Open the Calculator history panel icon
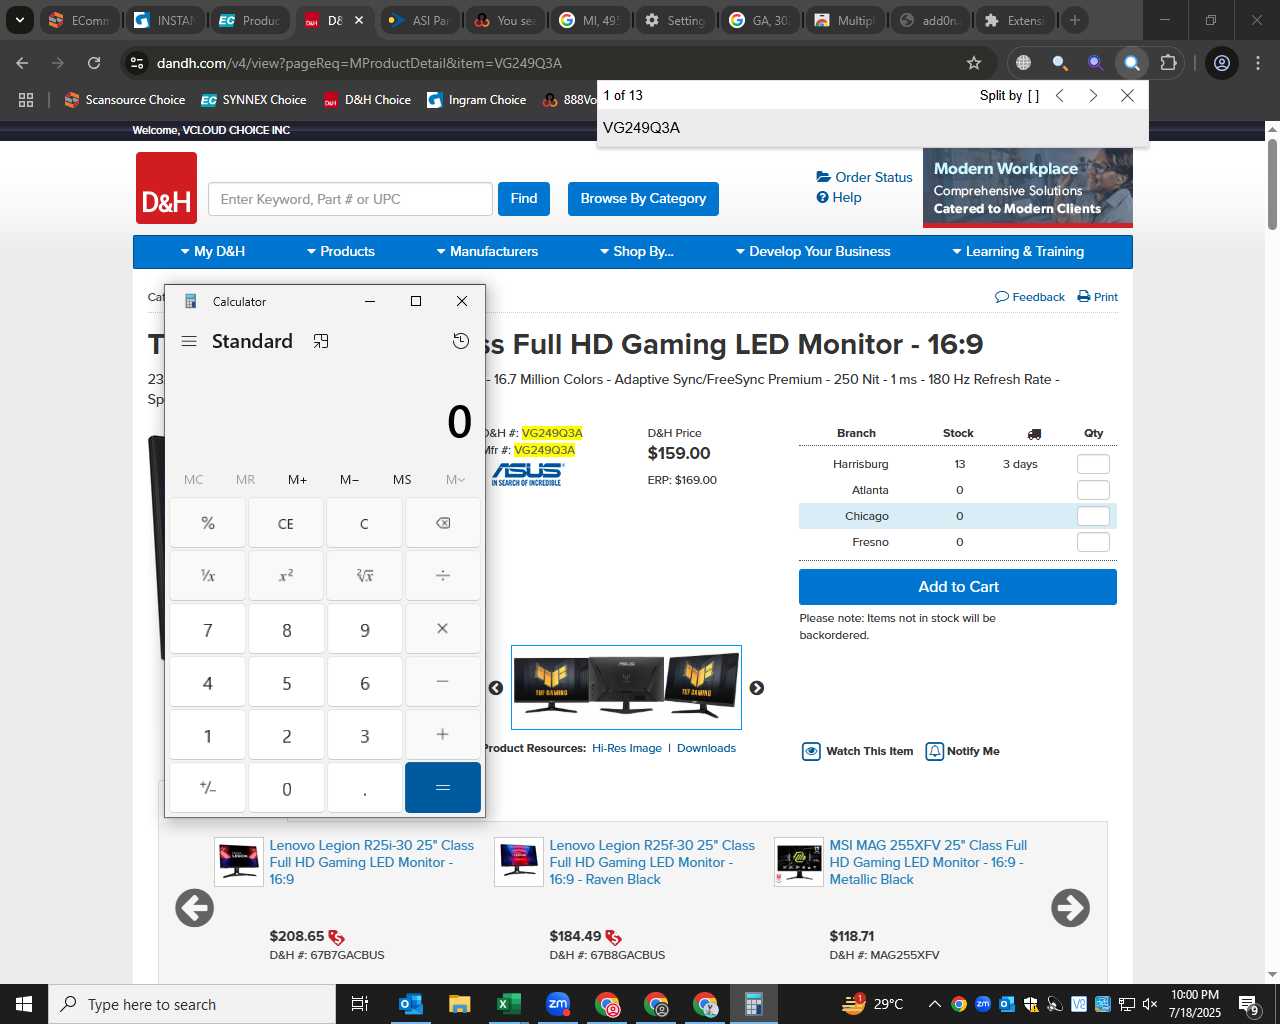The height and width of the screenshot is (1024, 1280). 461,341
